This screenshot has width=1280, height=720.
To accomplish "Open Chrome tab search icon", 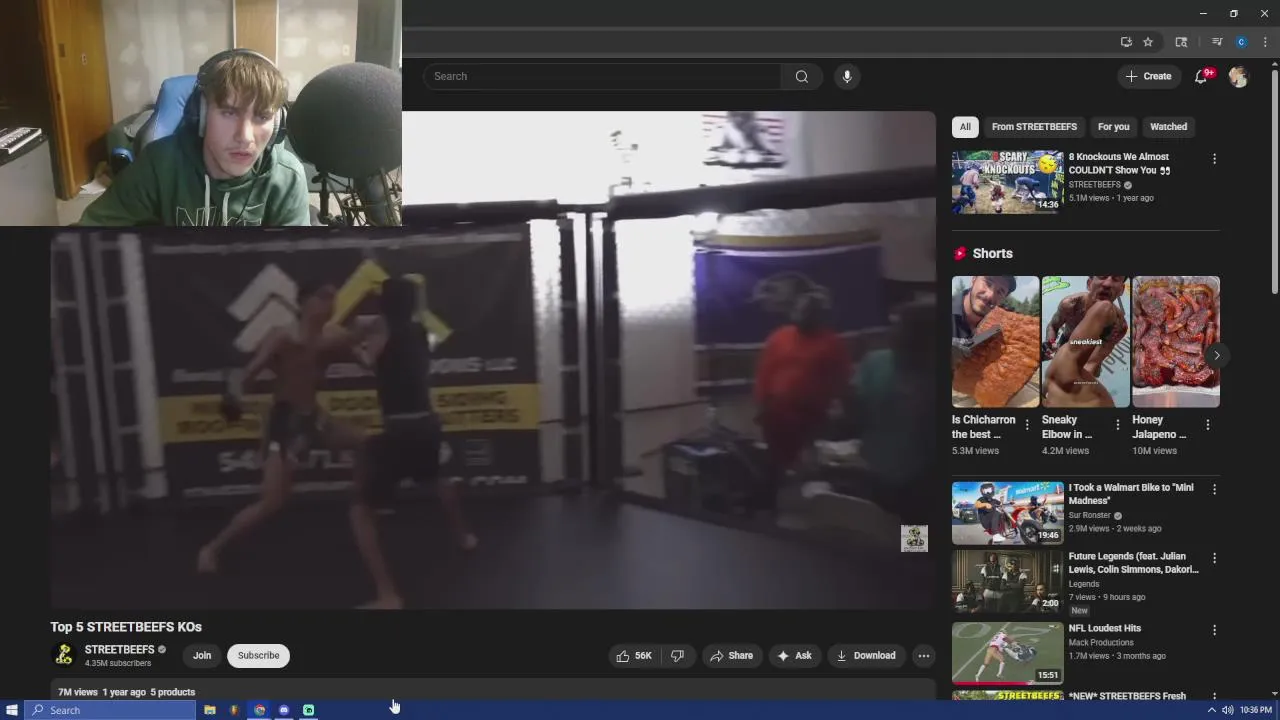I will [x=1181, y=42].
